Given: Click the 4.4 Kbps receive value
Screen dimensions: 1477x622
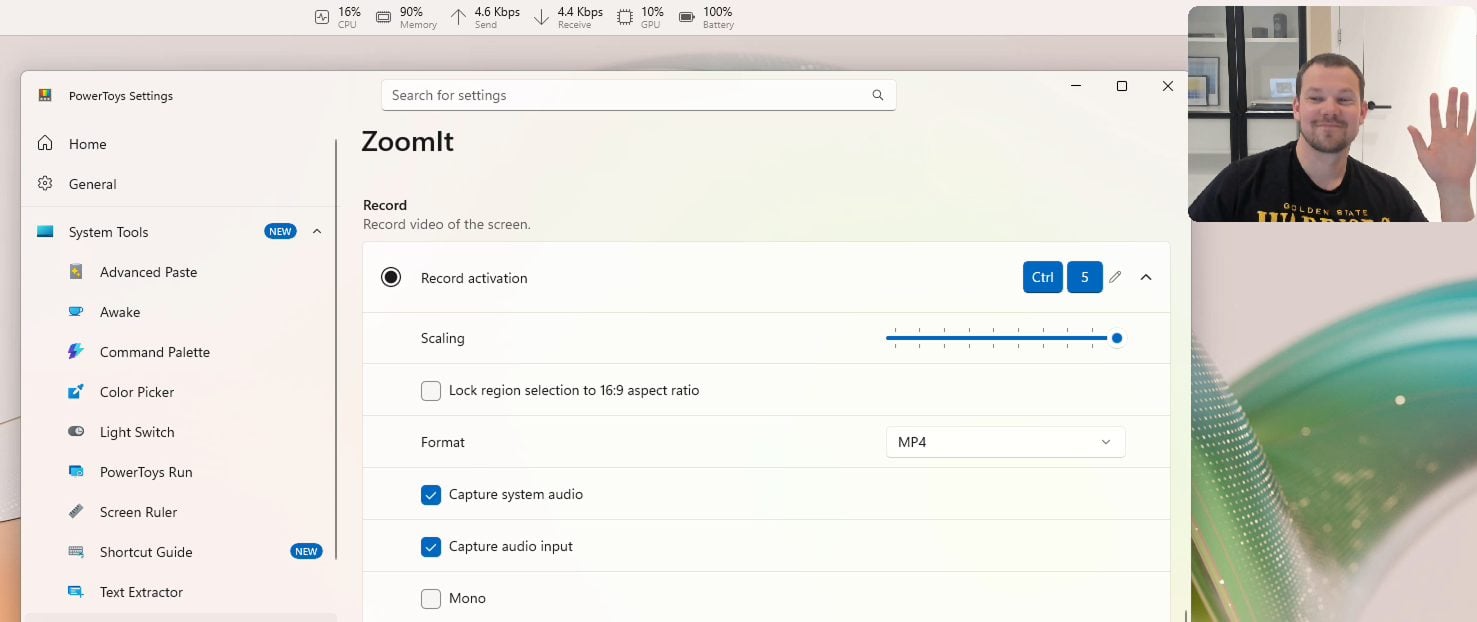Looking at the screenshot, I should (580, 12).
